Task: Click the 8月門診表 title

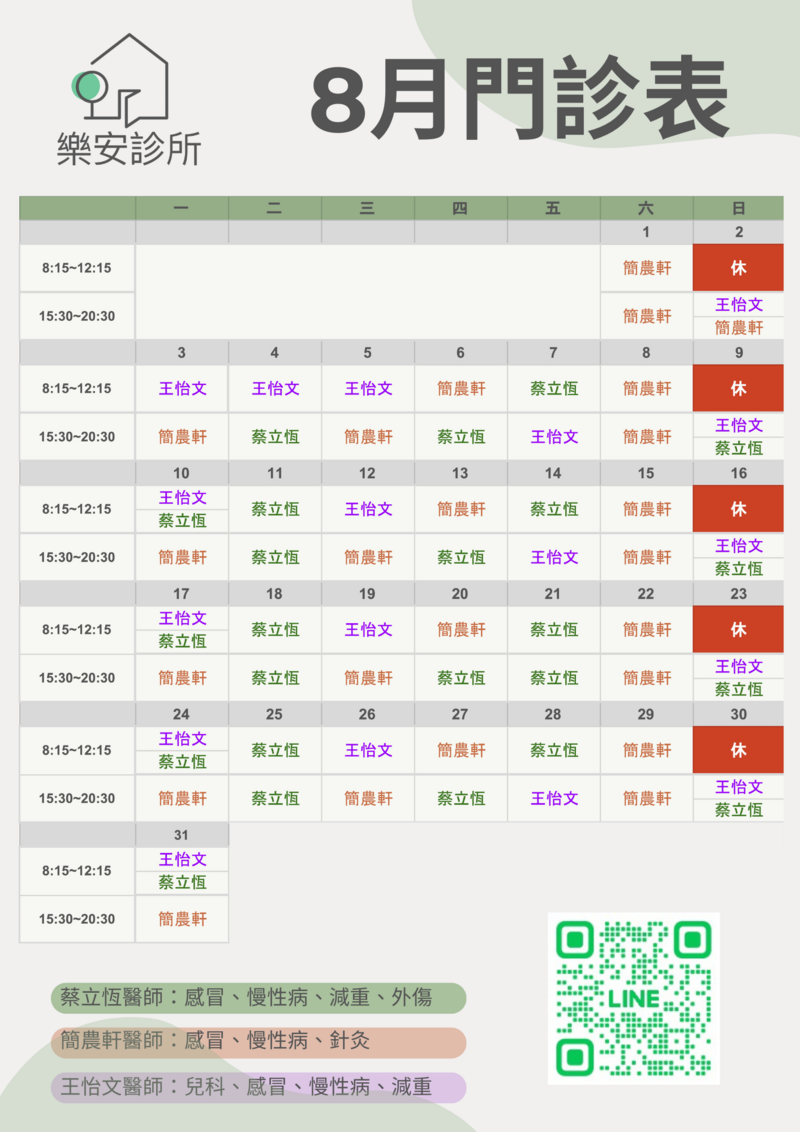Action: point(520,99)
